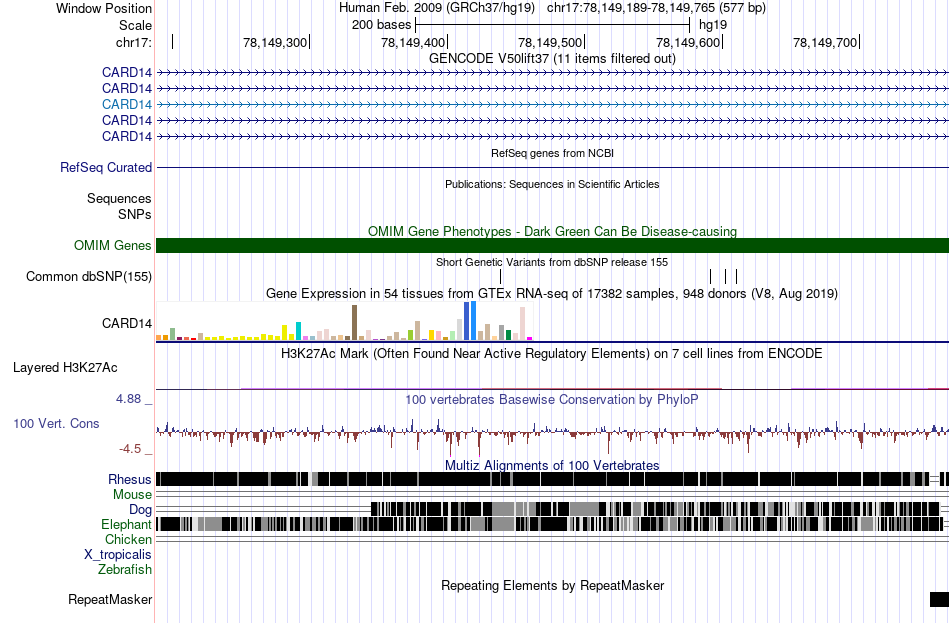Screen dimensions: 950x623
Task: Click the green bar at the left of GTEx chart
Action: (x=173, y=334)
